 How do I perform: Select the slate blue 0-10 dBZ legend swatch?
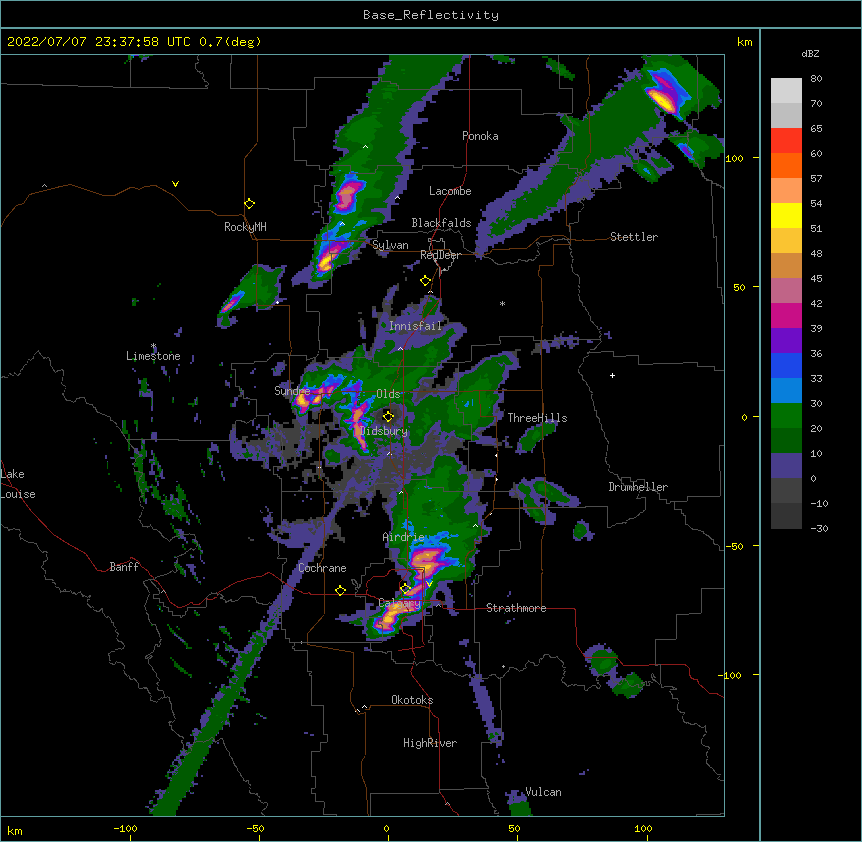tap(786, 466)
